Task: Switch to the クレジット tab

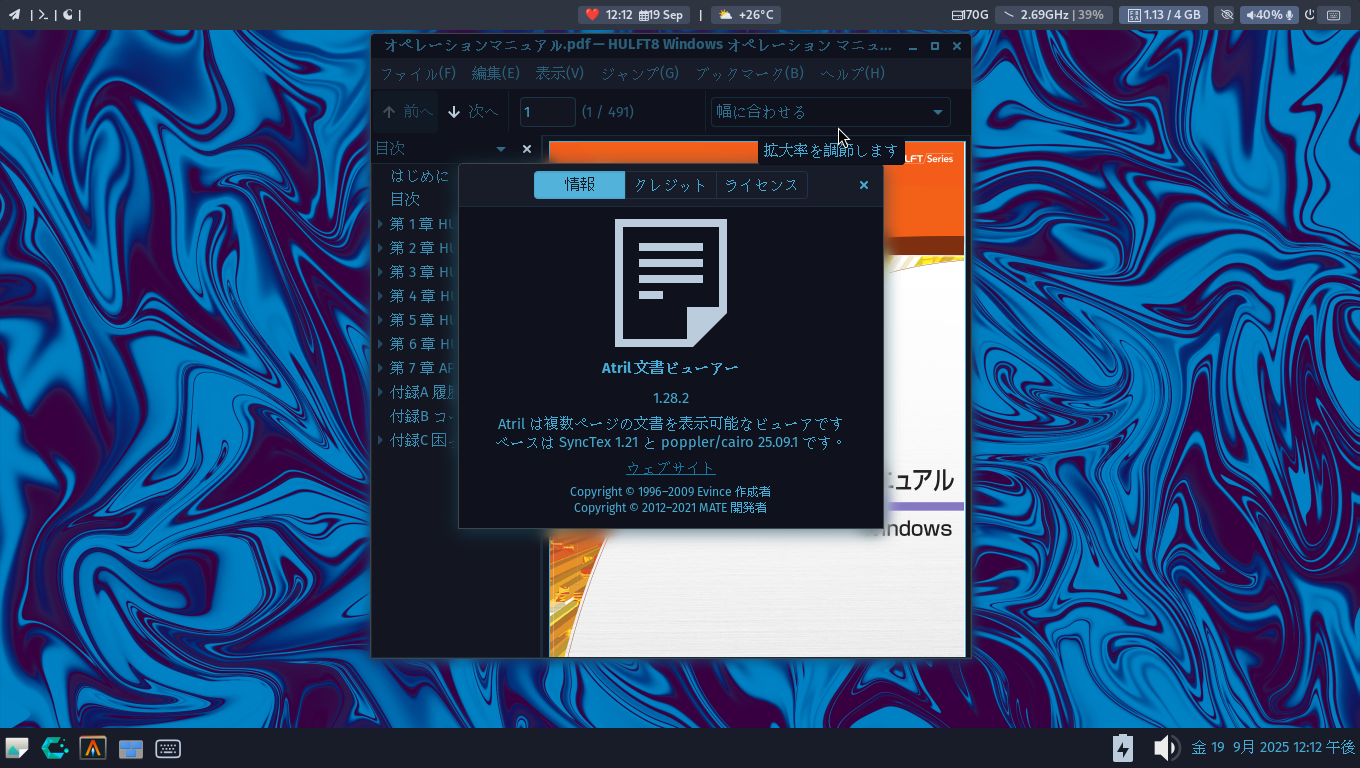Action: [671, 185]
